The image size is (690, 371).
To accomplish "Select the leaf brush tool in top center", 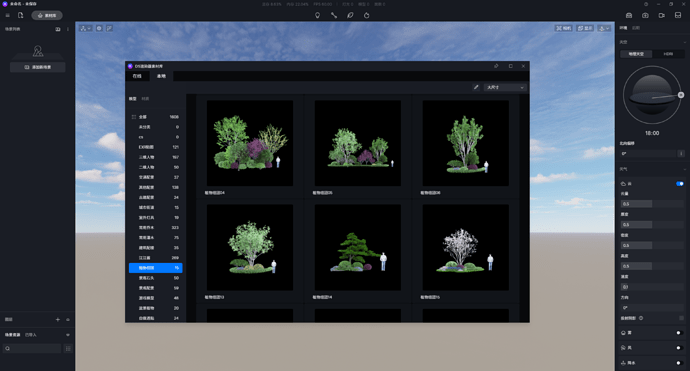I will (350, 15).
